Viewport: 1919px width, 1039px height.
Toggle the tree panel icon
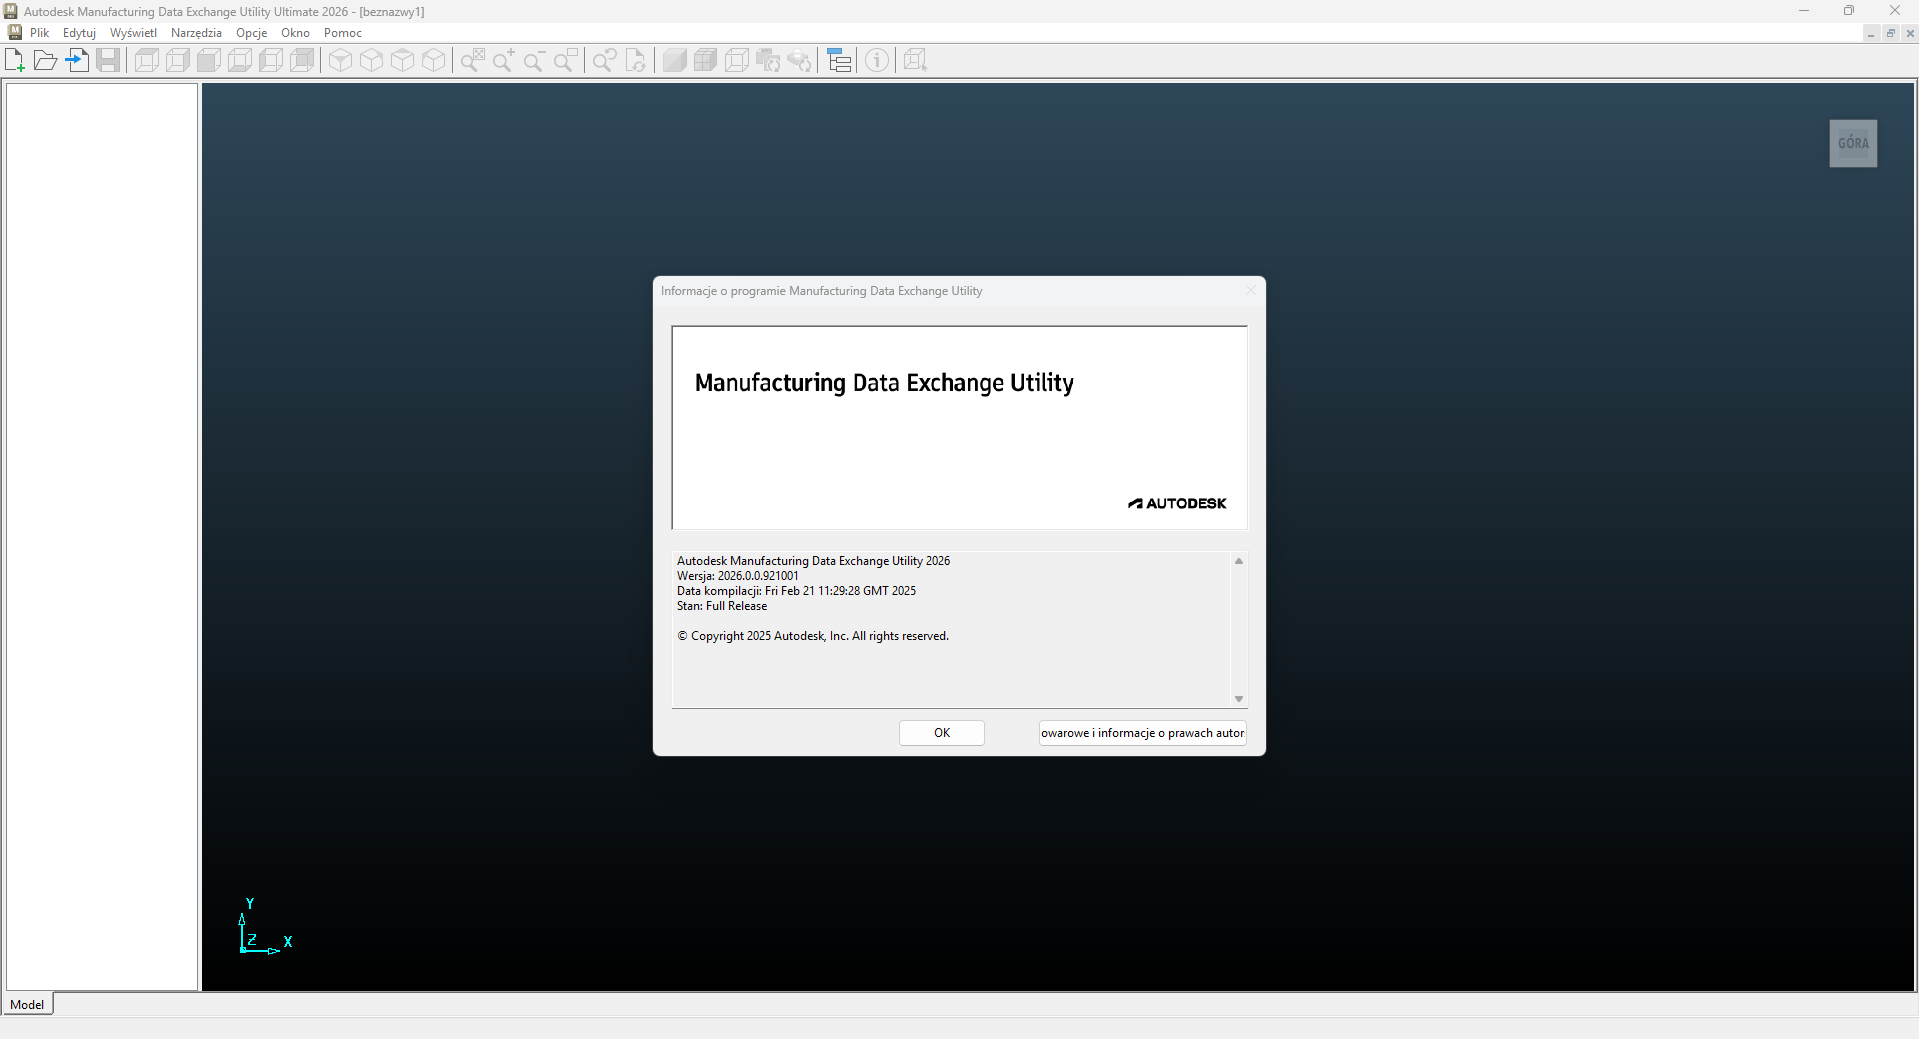click(839, 61)
